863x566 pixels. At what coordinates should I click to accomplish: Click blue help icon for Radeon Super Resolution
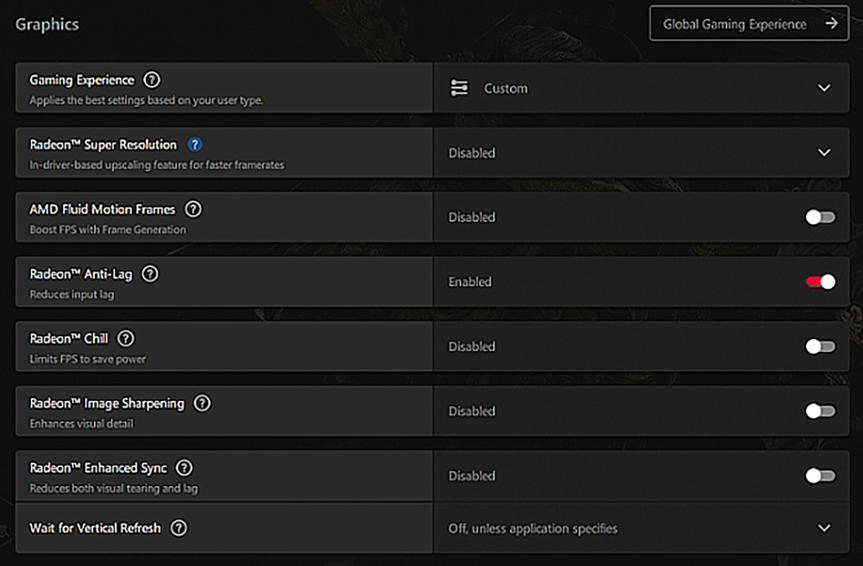[195, 145]
